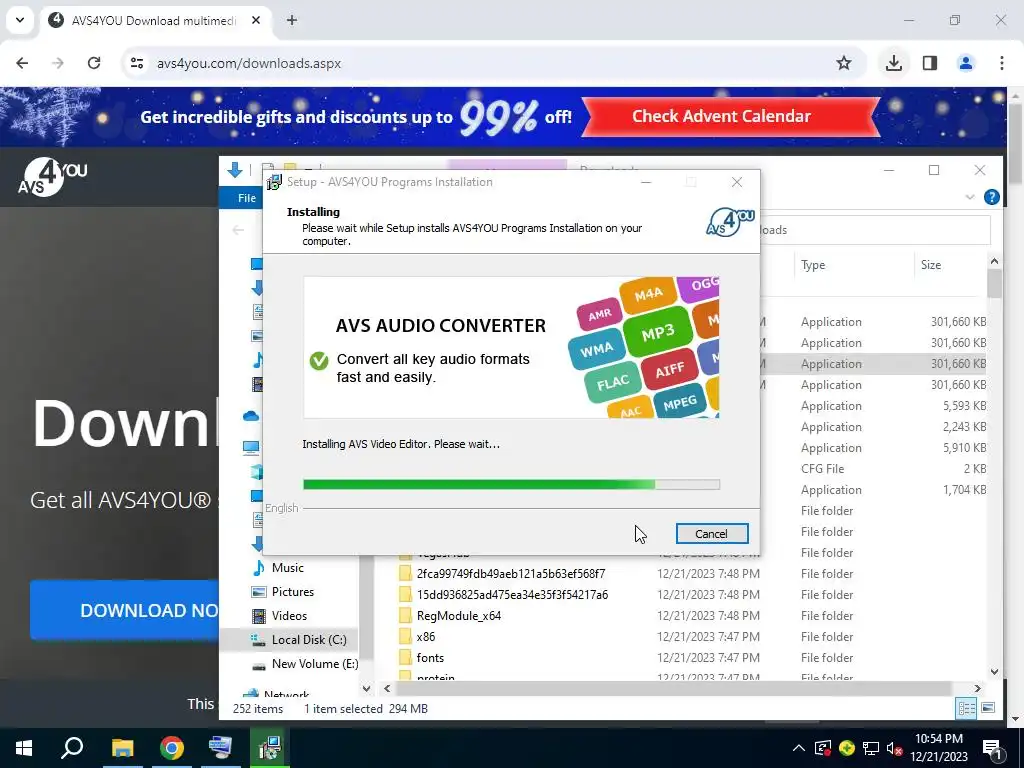The width and height of the screenshot is (1024, 768).
Task: Click the installation progress bar
Action: tap(511, 484)
